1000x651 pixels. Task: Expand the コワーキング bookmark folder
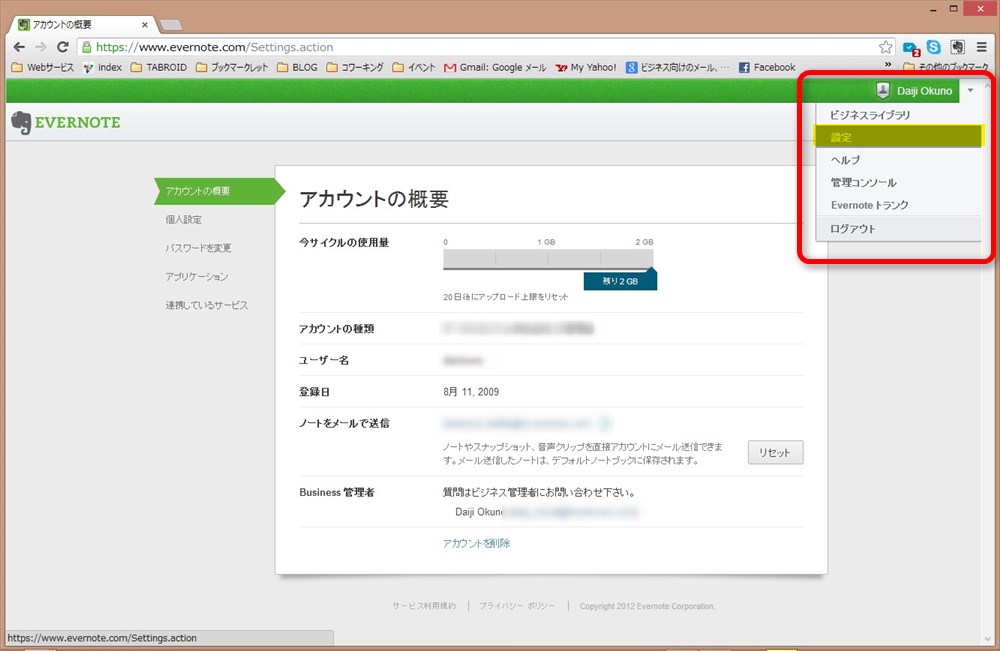point(355,68)
